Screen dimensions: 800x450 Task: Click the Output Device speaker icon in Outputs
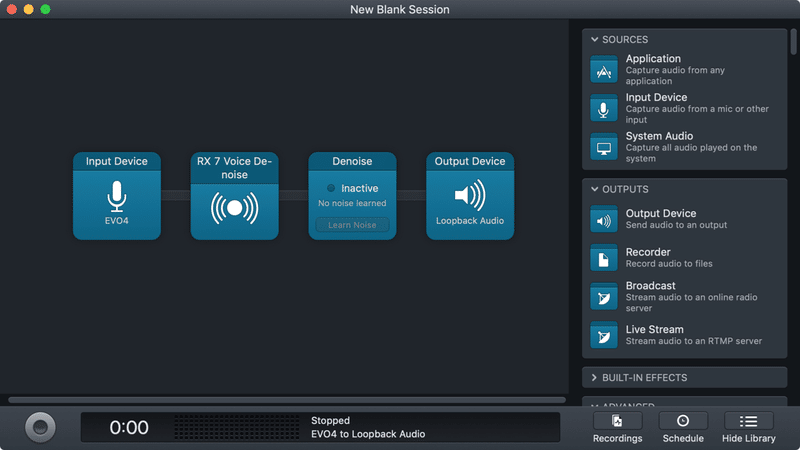tap(604, 219)
